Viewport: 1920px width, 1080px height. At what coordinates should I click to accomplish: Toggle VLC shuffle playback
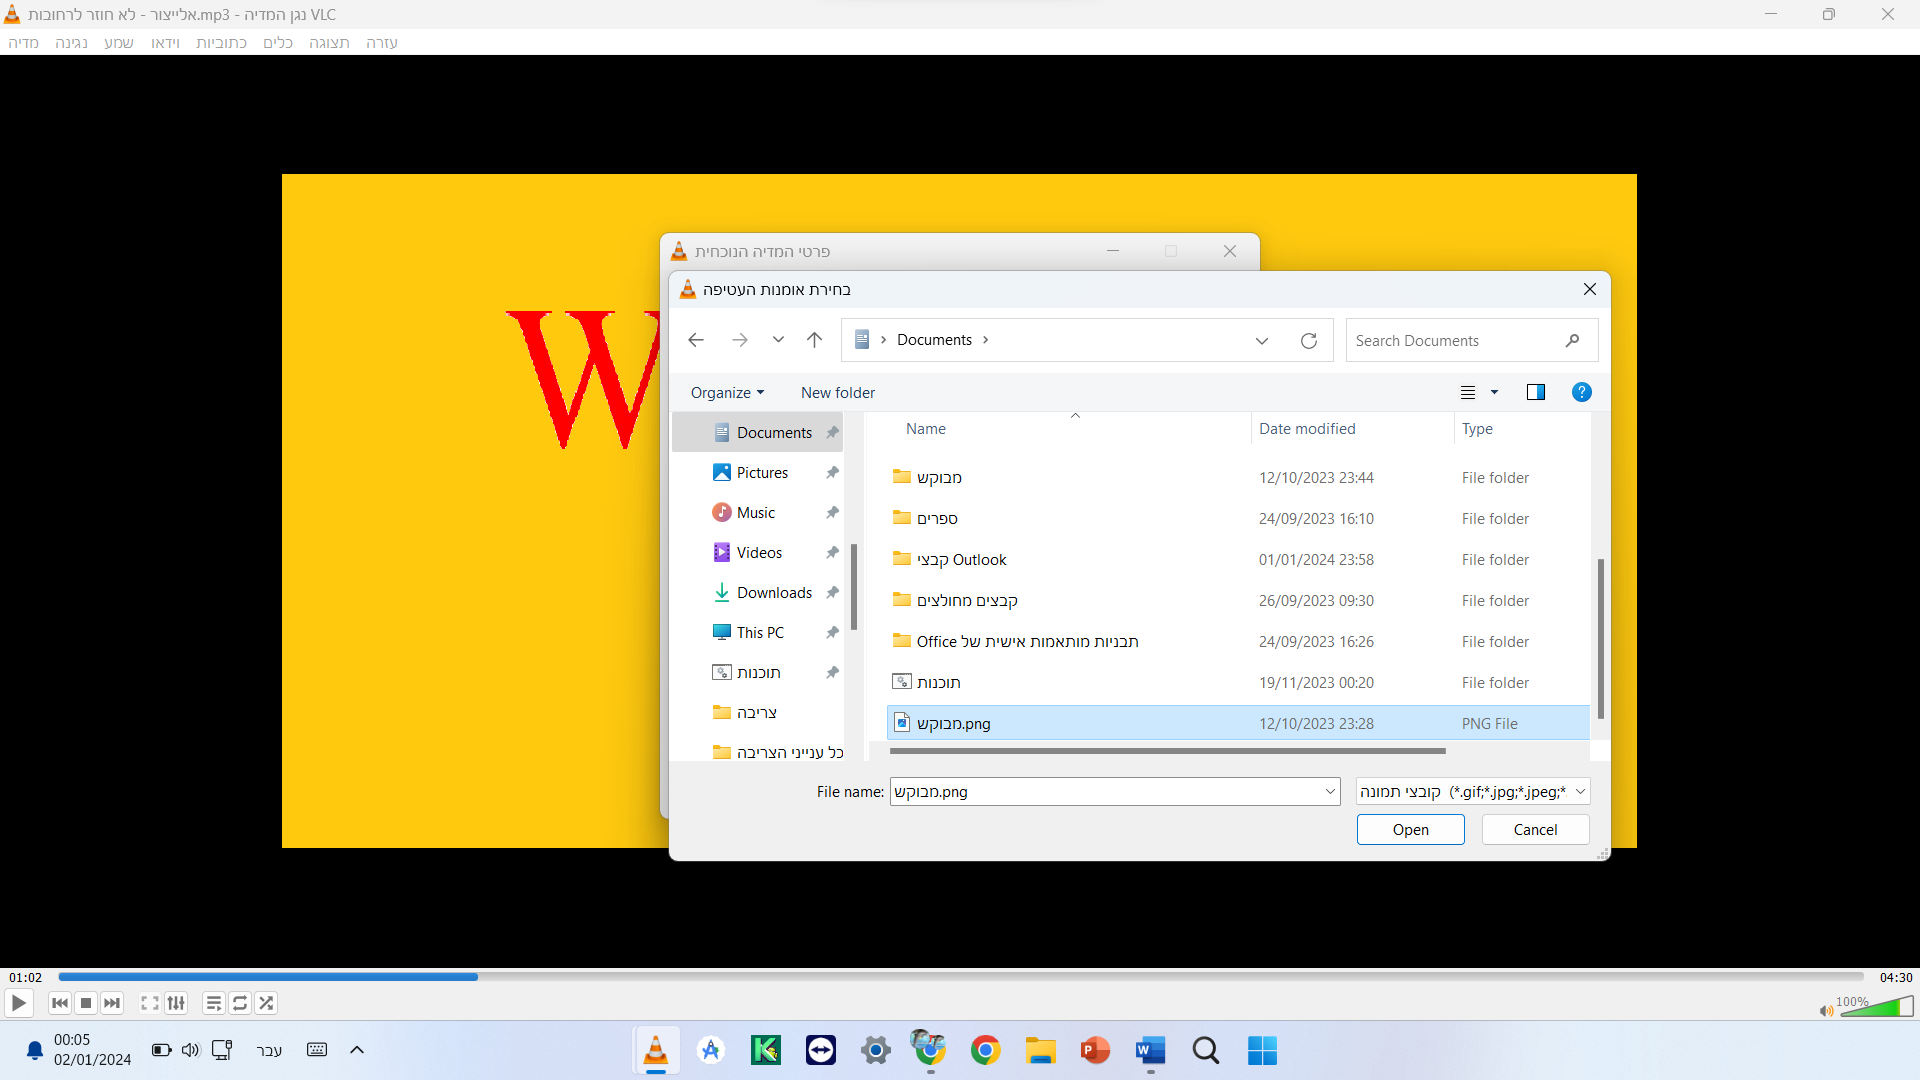click(x=266, y=1003)
